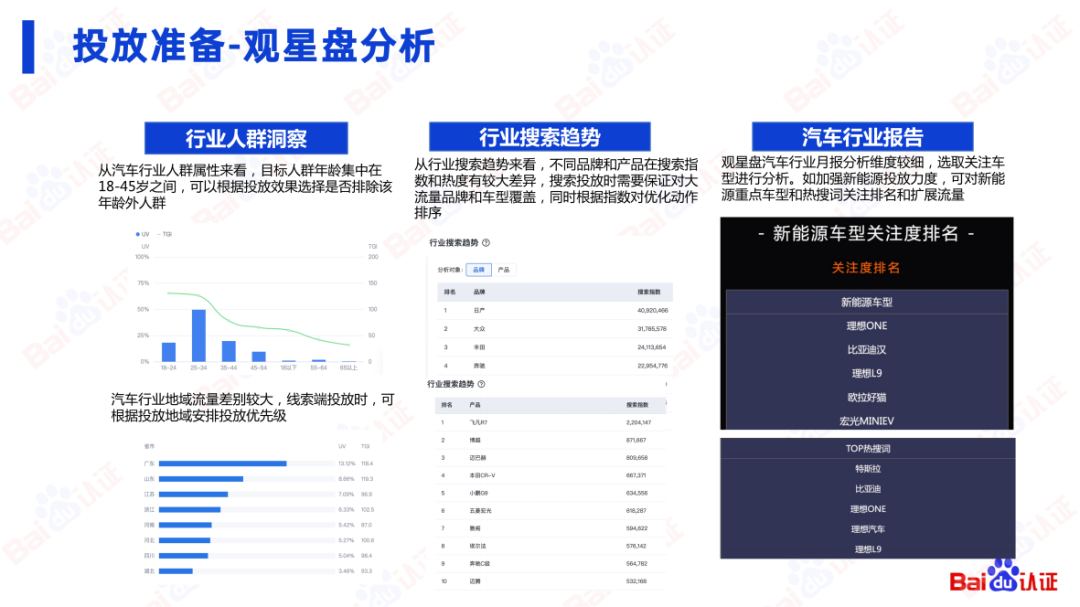Click the 丰田 brand row
Viewport: 1080px width, 607px height.
click(x=554, y=347)
